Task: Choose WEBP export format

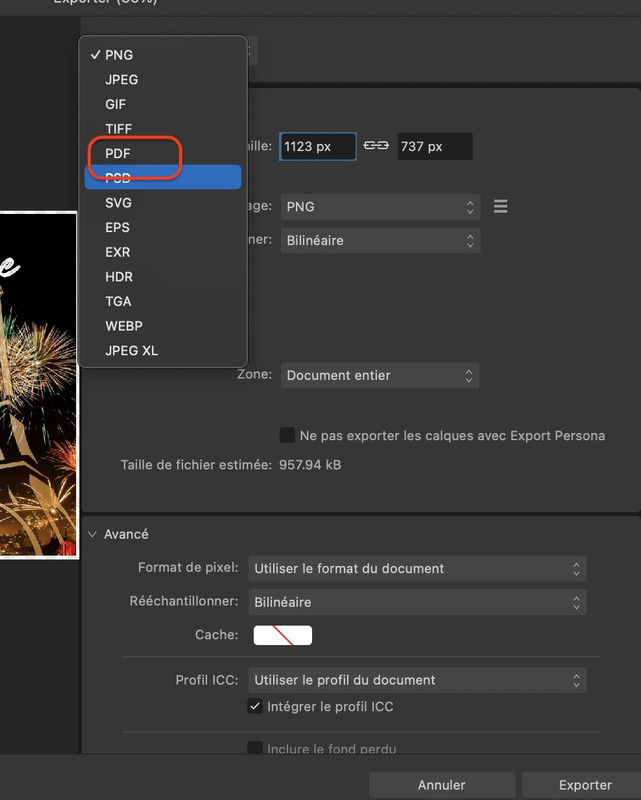Action: coord(163,326)
